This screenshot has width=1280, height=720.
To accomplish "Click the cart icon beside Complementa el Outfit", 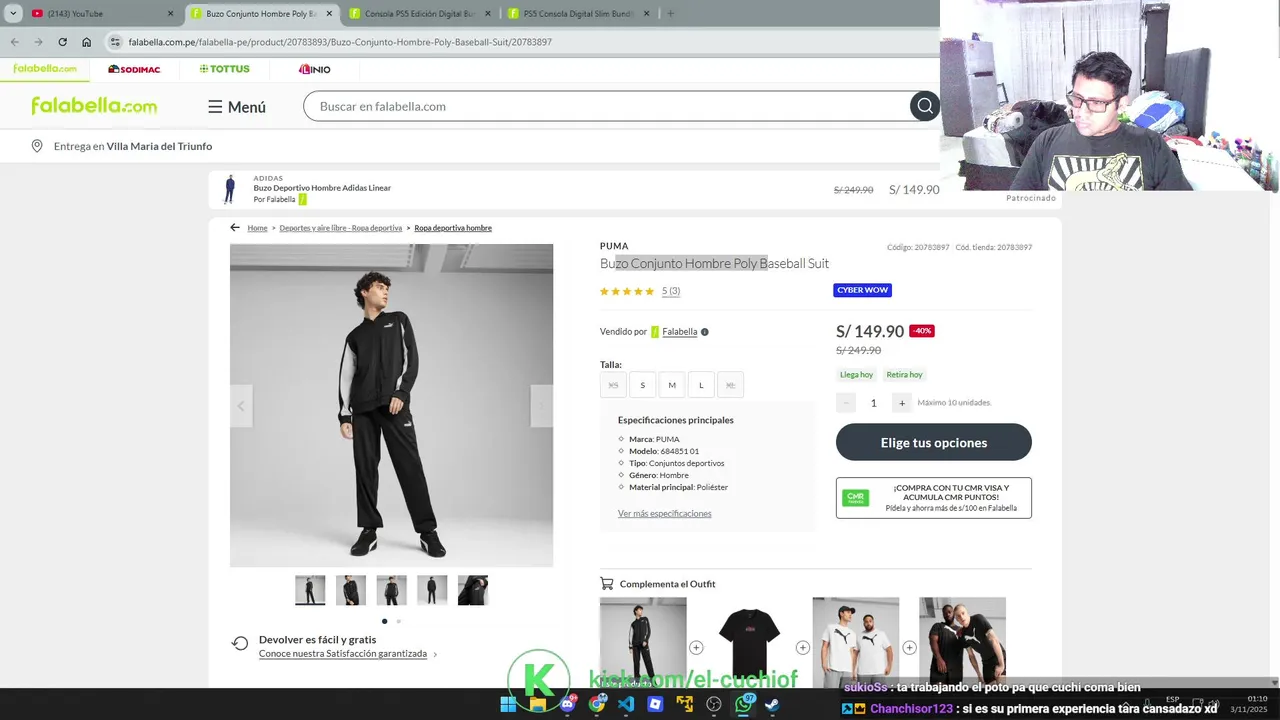I will tap(606, 584).
